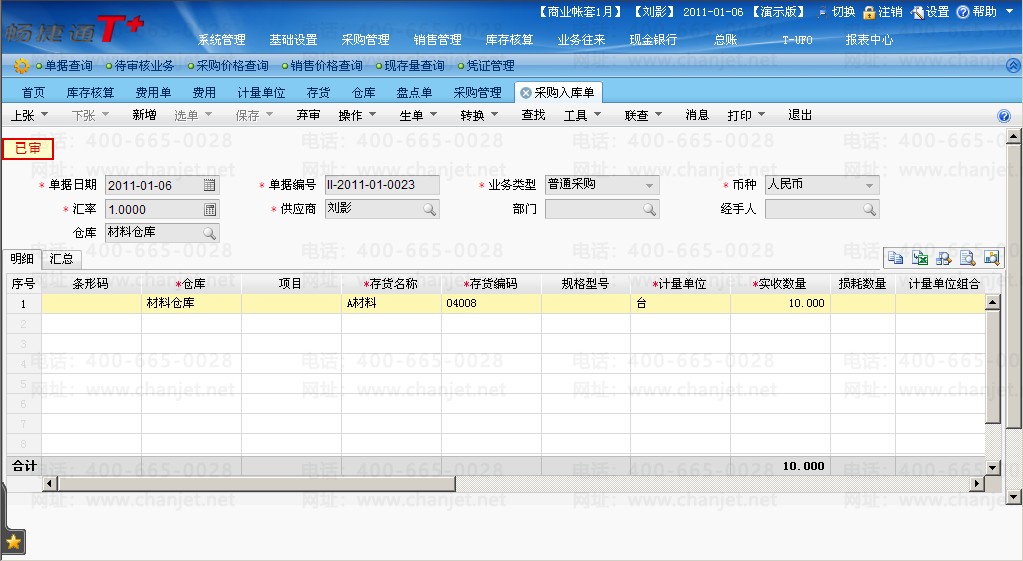Open the 库存核算 main menu
The height and width of the screenshot is (561, 1023).
(510, 40)
